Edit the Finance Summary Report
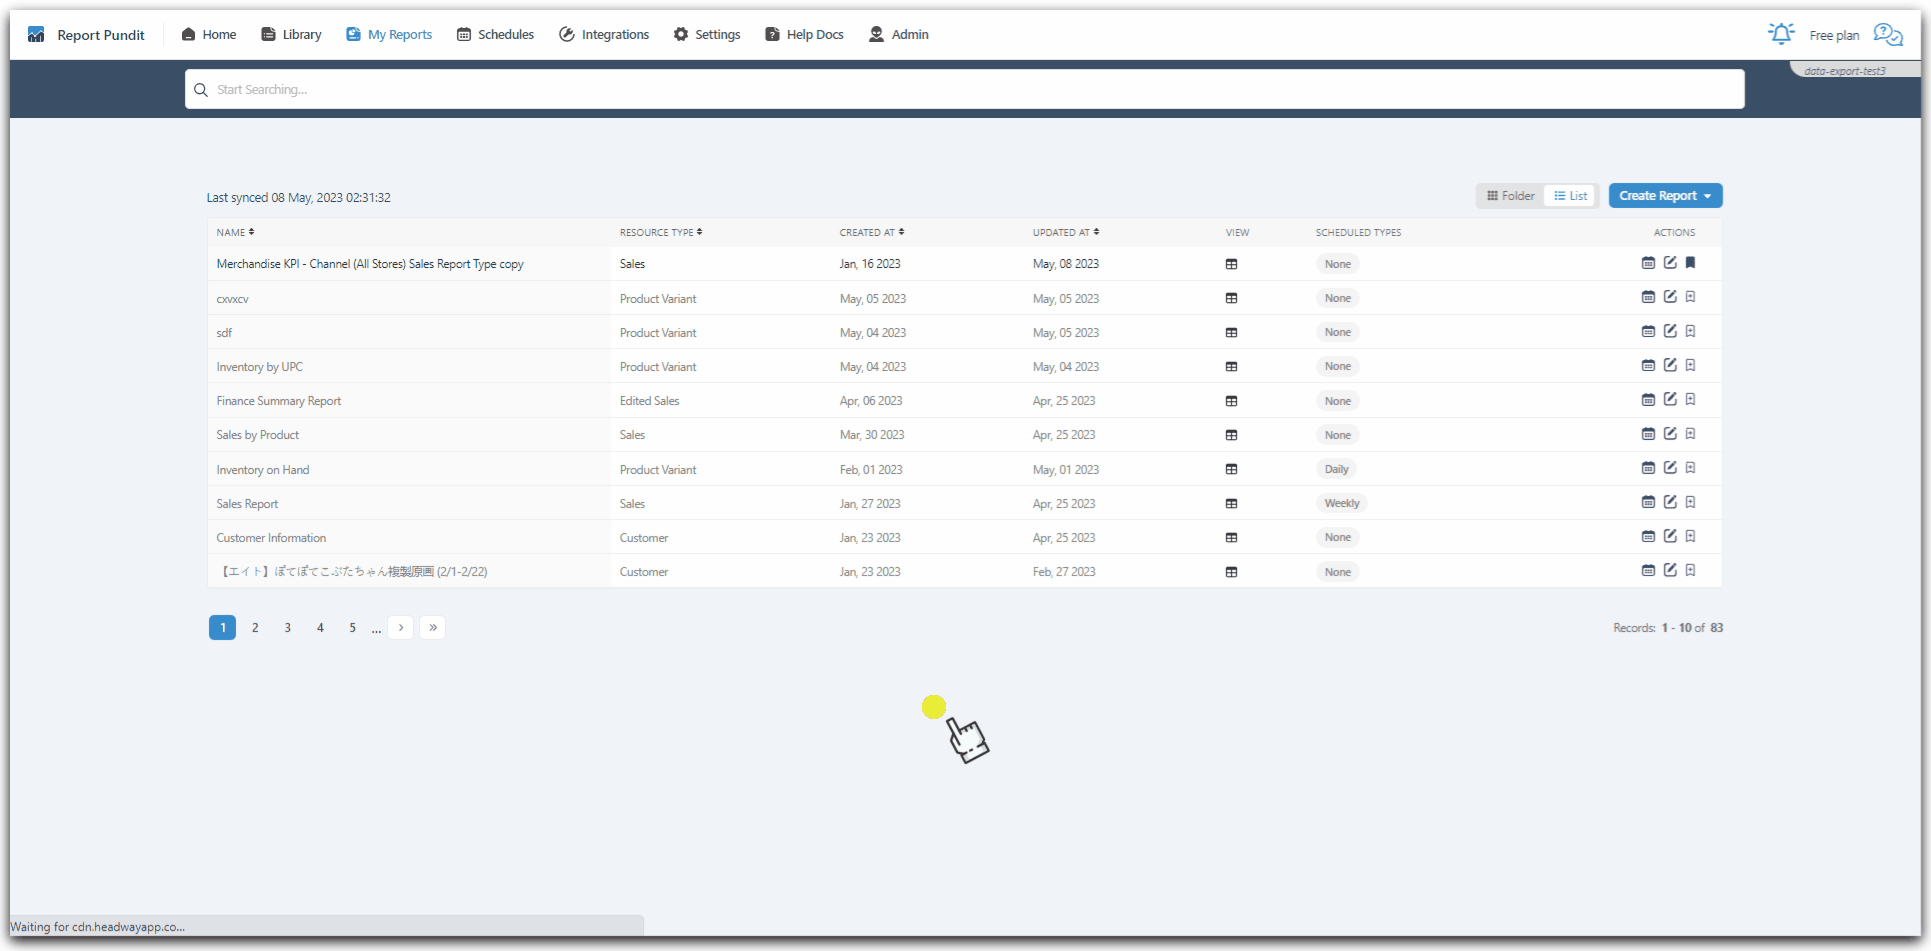The height and width of the screenshot is (951, 1931). point(1669,400)
